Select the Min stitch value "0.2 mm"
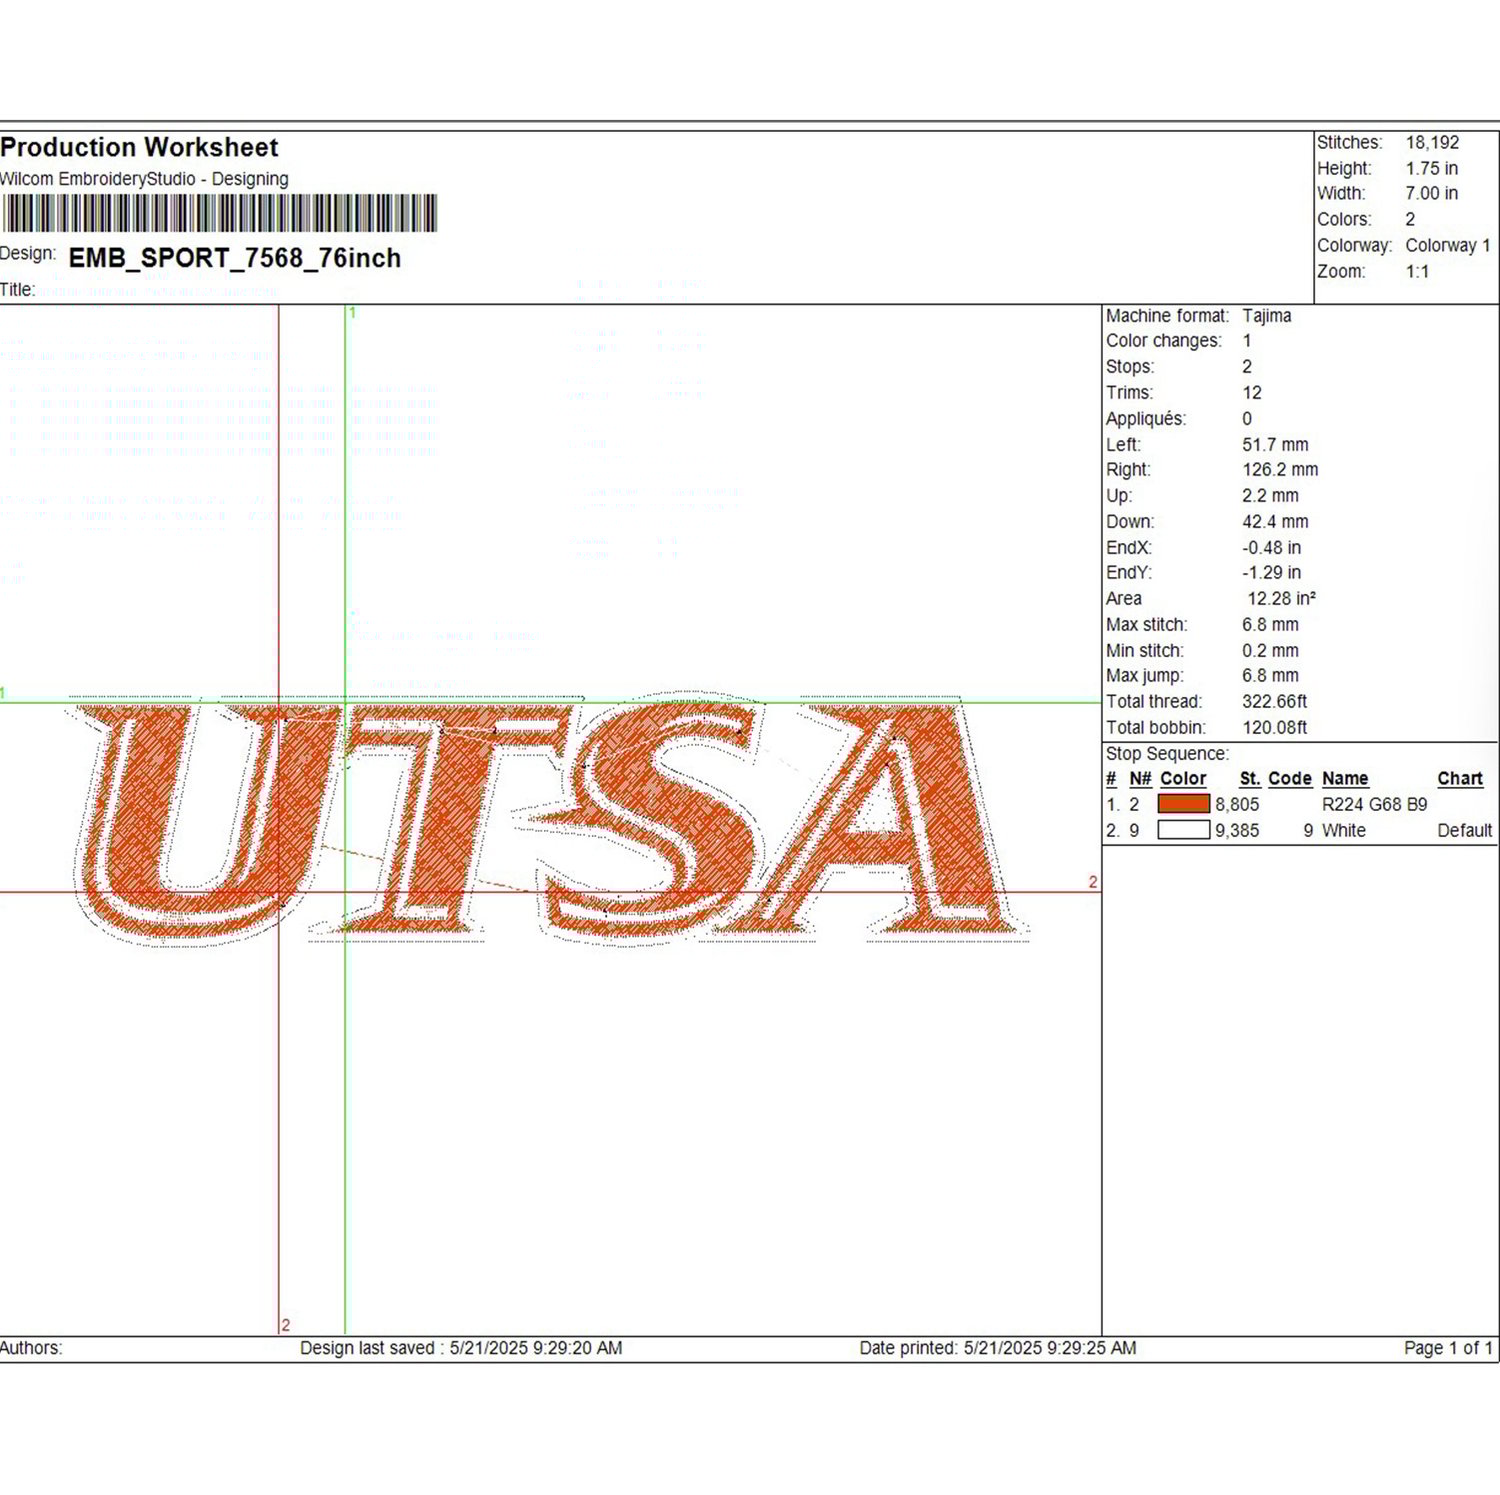The width and height of the screenshot is (1500, 1495). click(1270, 651)
